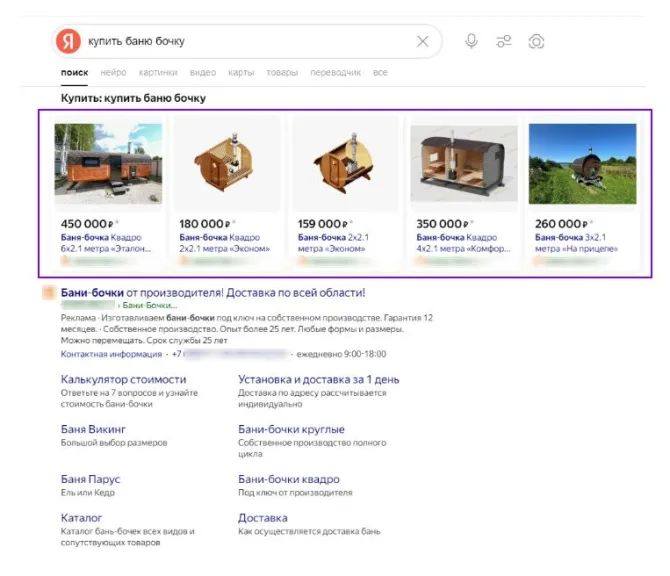Open 'Установка и доставка за 1 день' sitelink
670x576 pixels.
point(319,379)
